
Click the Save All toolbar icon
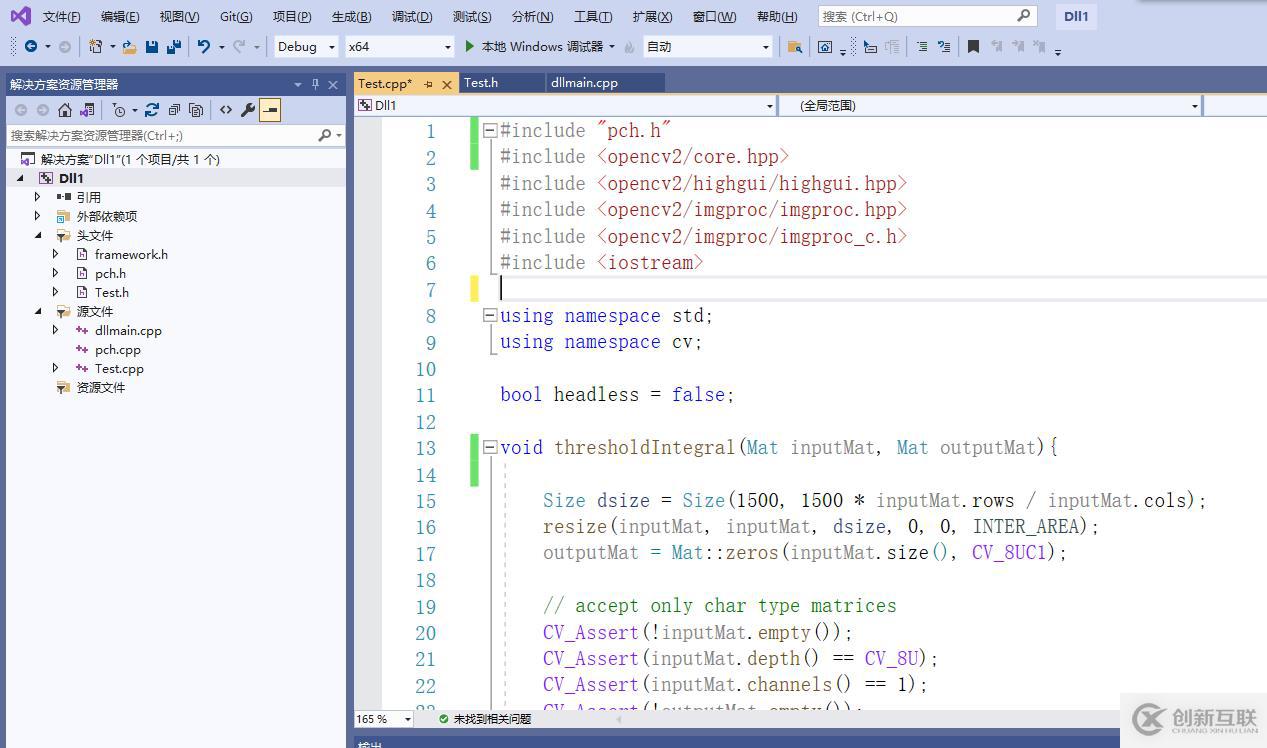173,47
